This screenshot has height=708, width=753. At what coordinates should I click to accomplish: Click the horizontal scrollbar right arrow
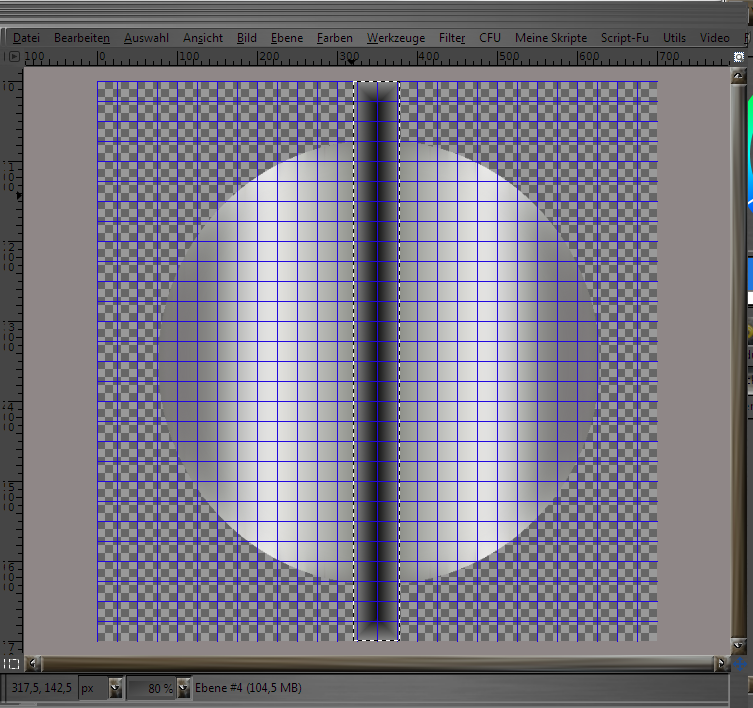tap(721, 663)
